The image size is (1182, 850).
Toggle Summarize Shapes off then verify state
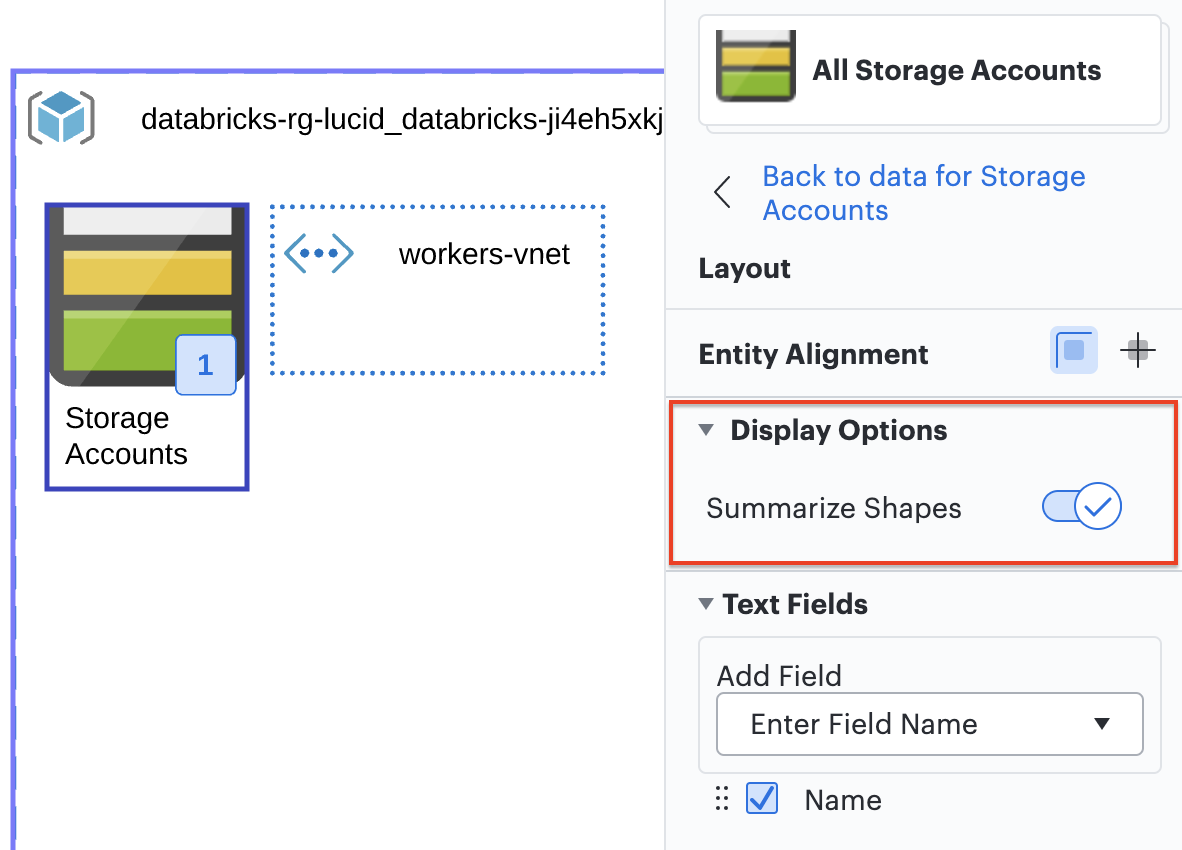pyautogui.click(x=1081, y=507)
